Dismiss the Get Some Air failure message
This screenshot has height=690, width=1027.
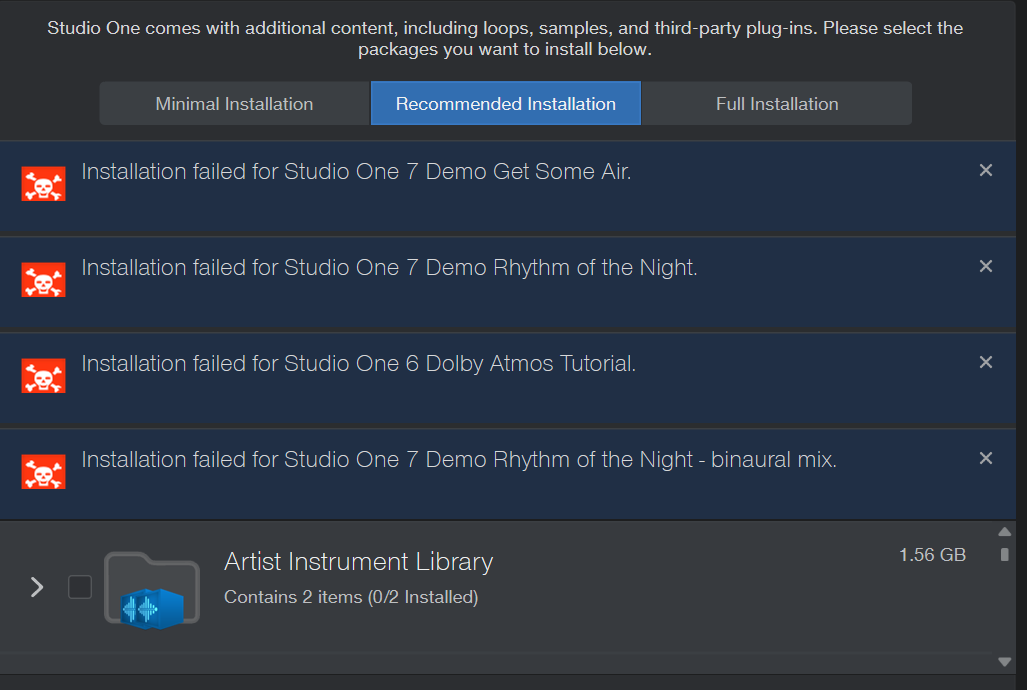tap(986, 170)
